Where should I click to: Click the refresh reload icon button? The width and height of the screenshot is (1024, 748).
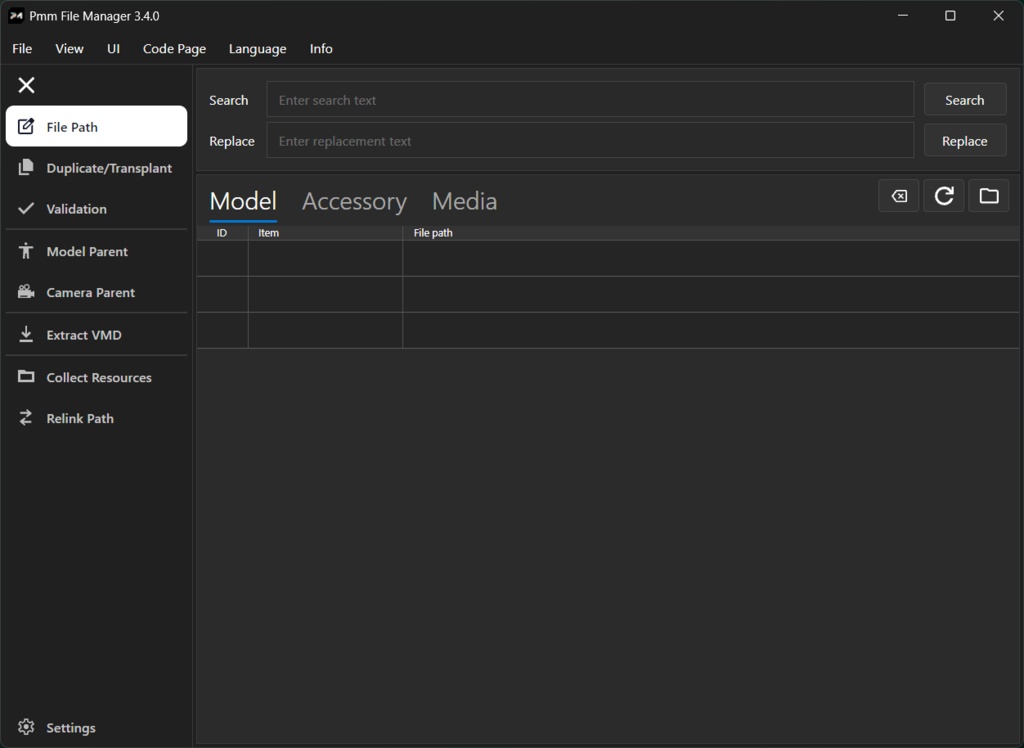[x=944, y=196]
